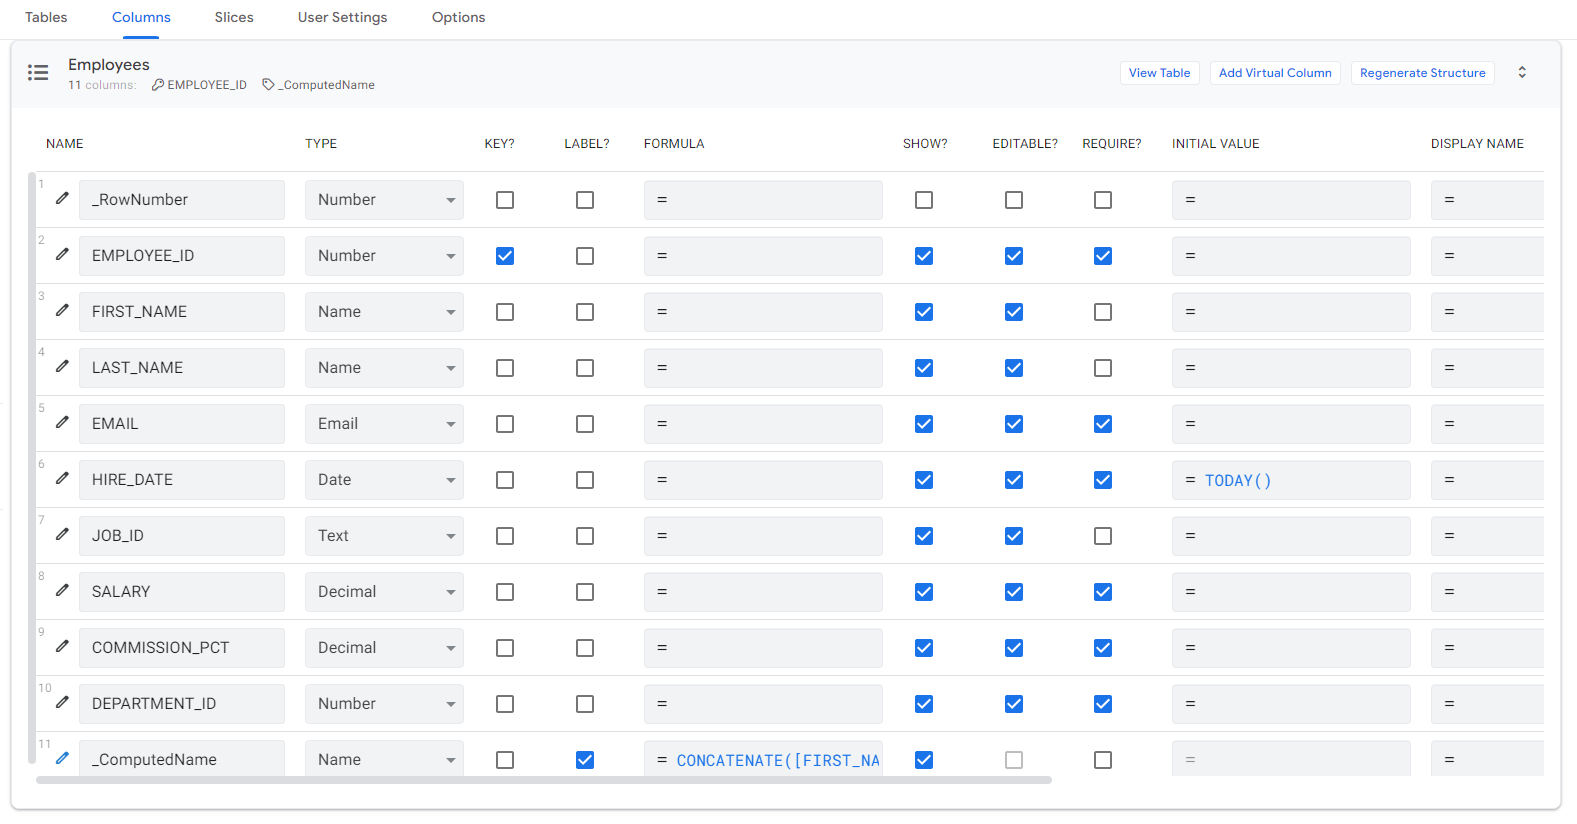1577x824 pixels.
Task: Open the Text type dropdown for JOB_ID
Action: pos(384,536)
